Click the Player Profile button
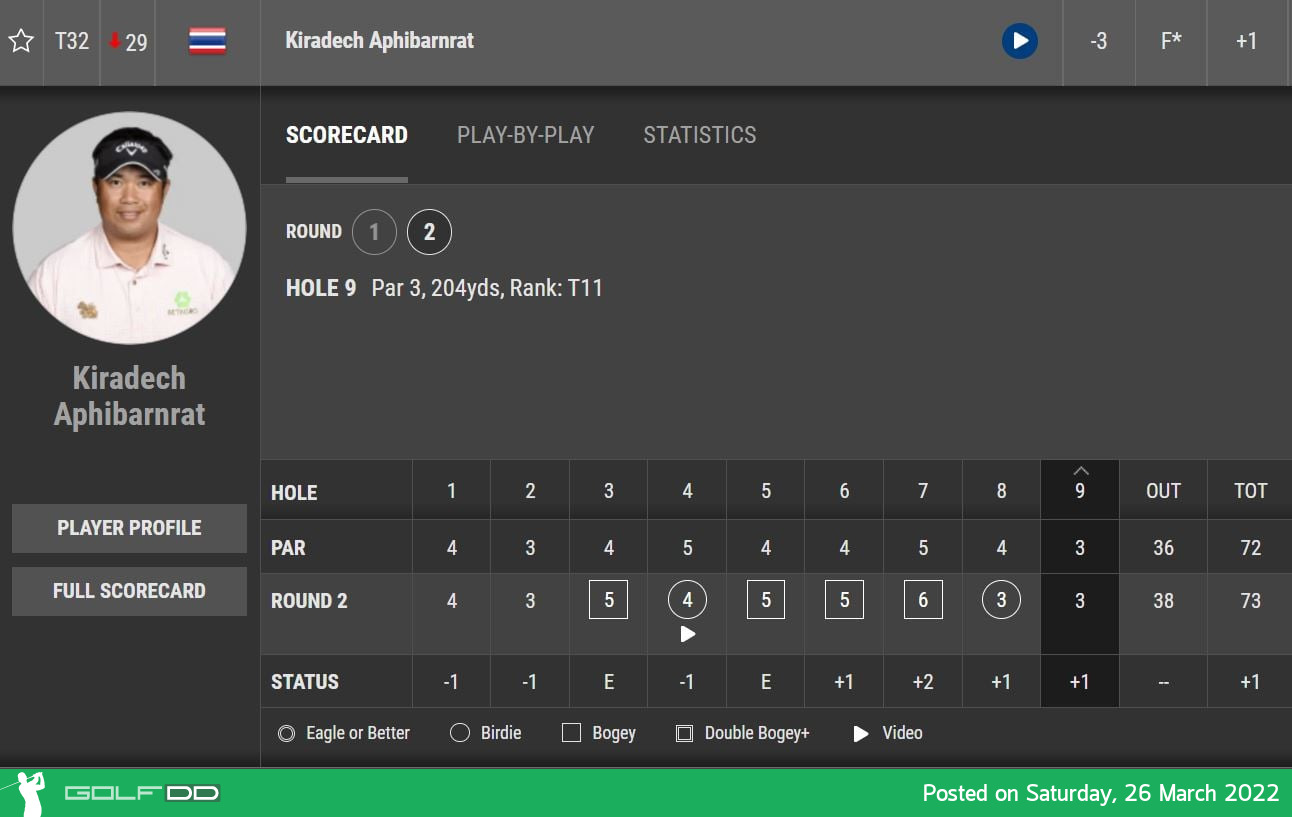The width and height of the screenshot is (1292, 817). point(129,528)
